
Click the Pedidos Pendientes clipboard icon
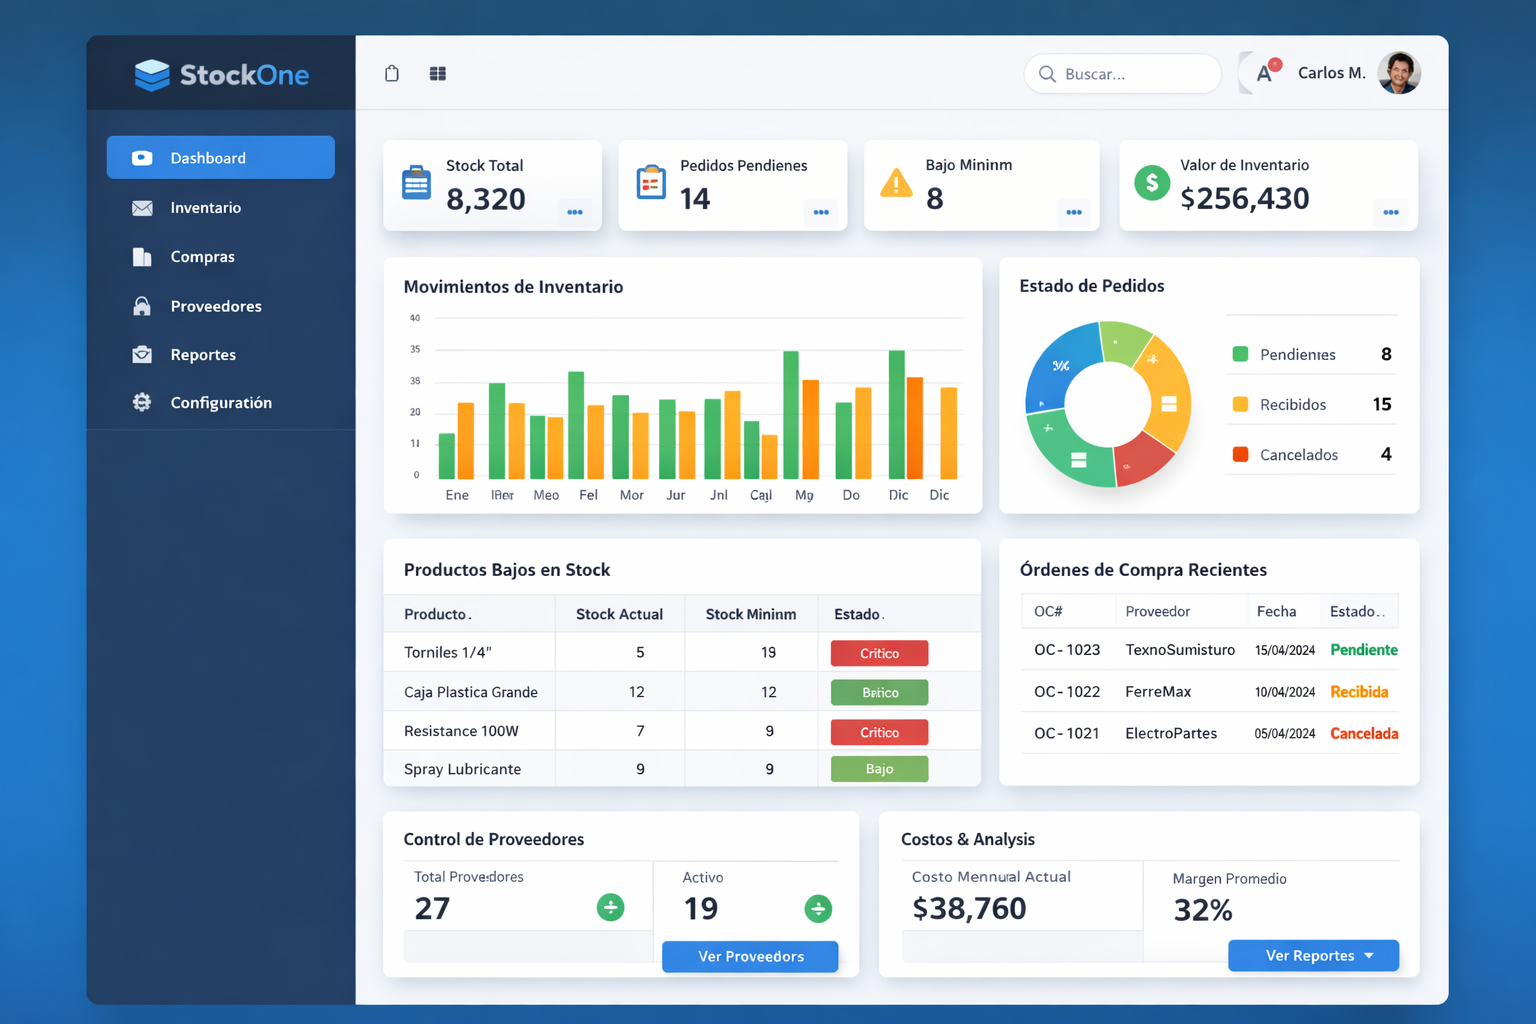(x=651, y=183)
